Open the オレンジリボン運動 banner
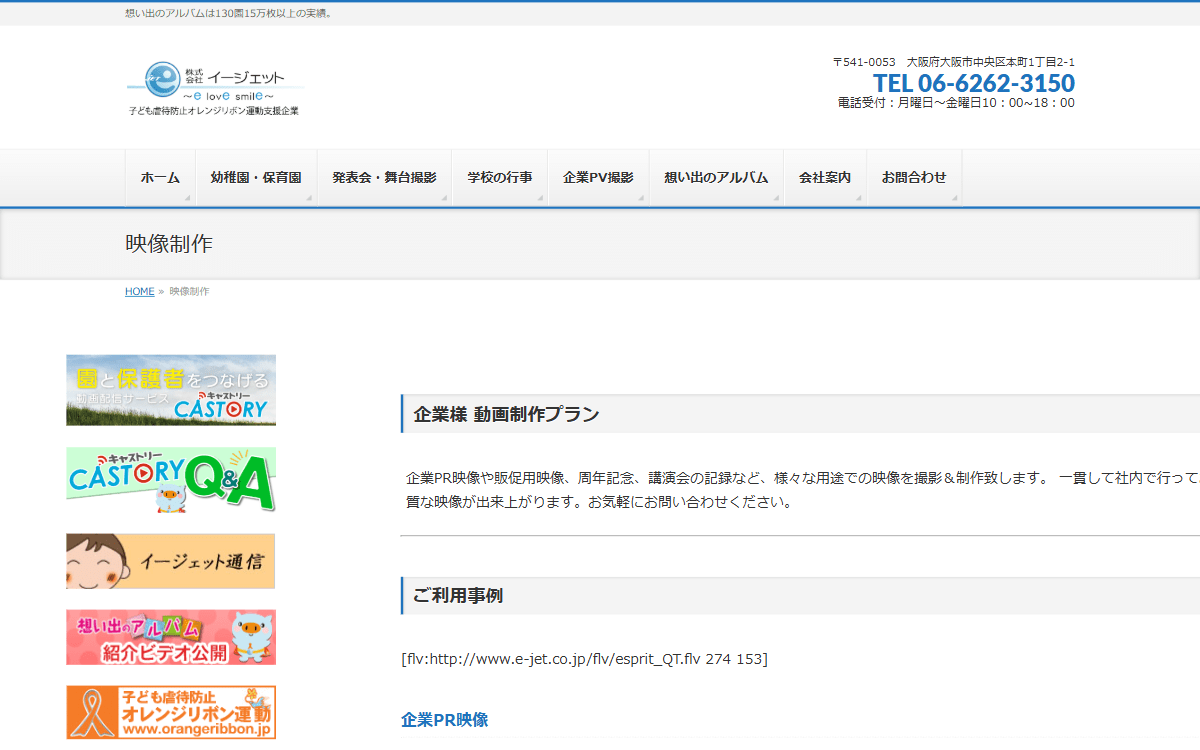 tap(171, 712)
